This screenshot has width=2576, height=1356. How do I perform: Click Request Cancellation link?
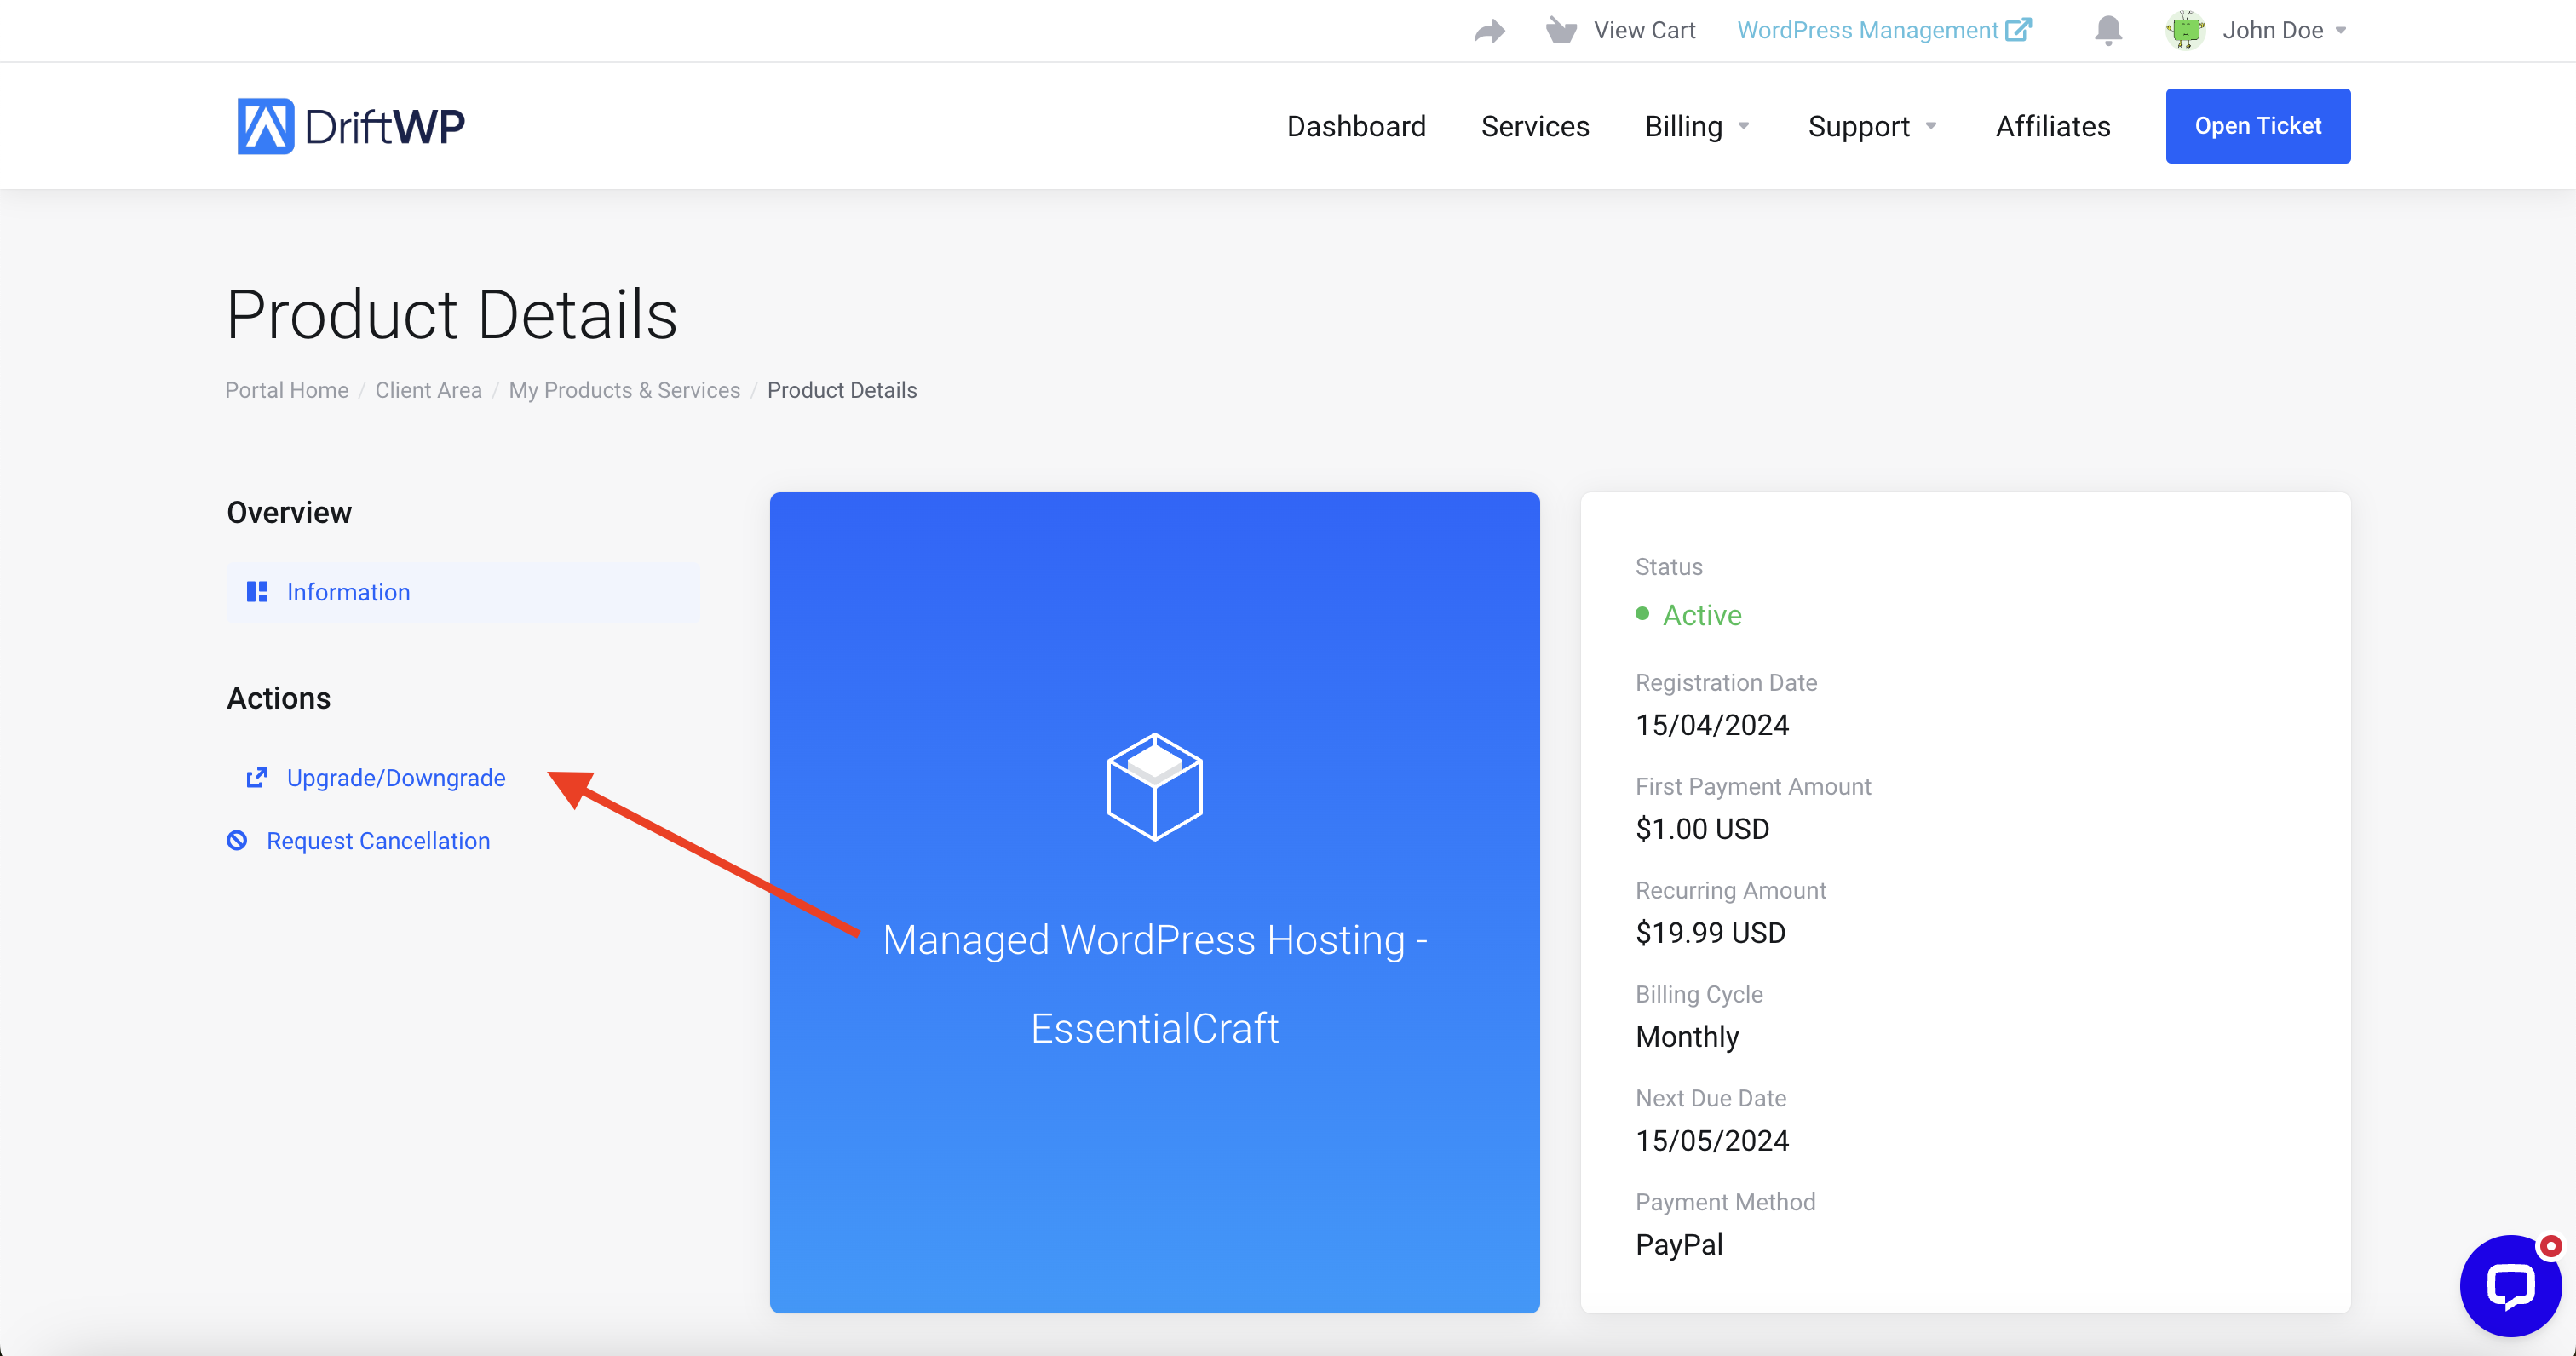(378, 841)
